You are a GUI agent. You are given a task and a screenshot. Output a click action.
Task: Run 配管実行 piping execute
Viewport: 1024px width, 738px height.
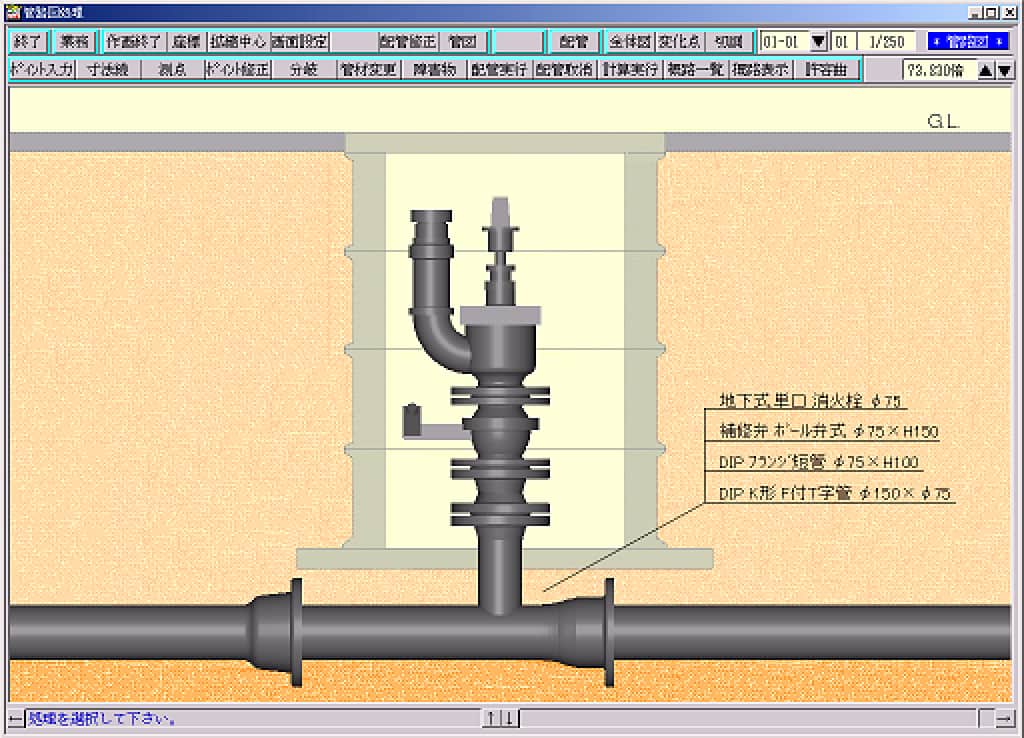[x=499, y=70]
